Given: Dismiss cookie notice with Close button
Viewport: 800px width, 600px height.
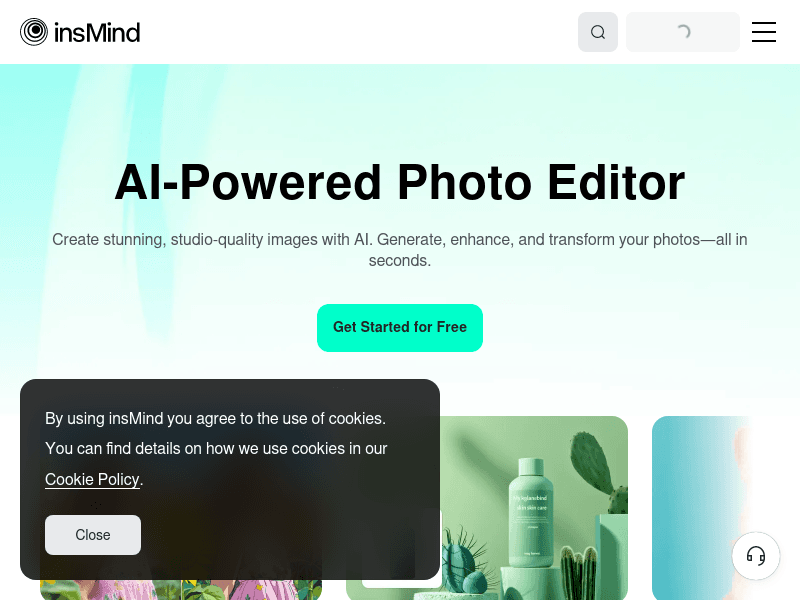Looking at the screenshot, I should [93, 535].
